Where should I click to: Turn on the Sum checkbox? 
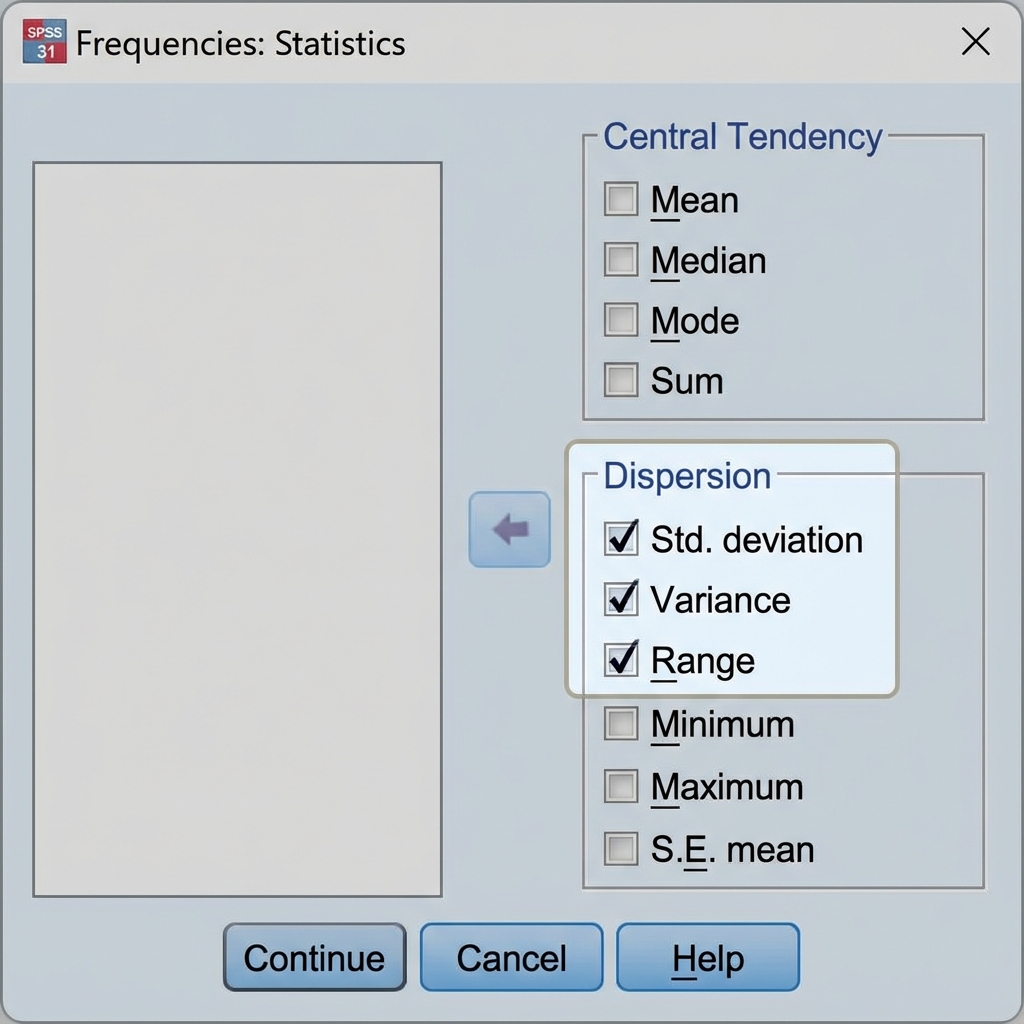[x=621, y=381]
